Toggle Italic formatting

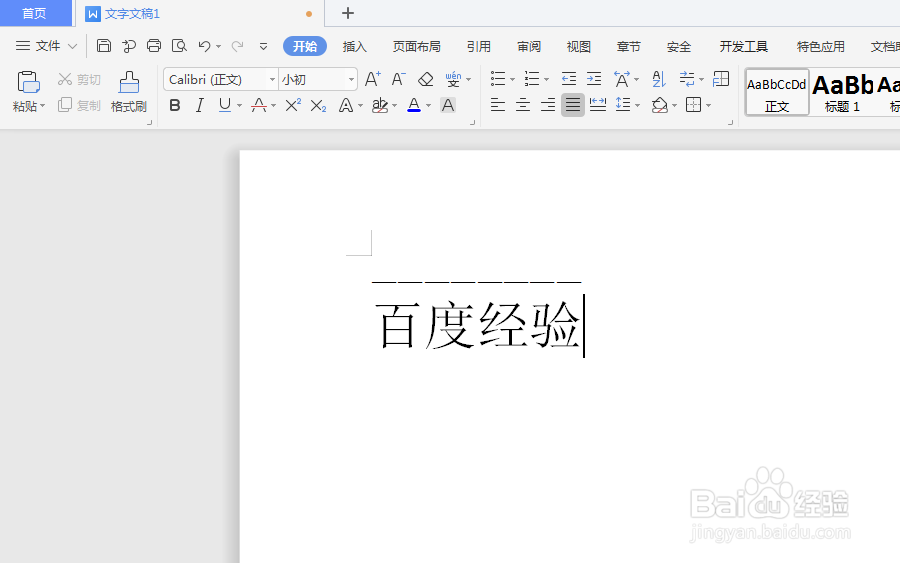pos(199,105)
